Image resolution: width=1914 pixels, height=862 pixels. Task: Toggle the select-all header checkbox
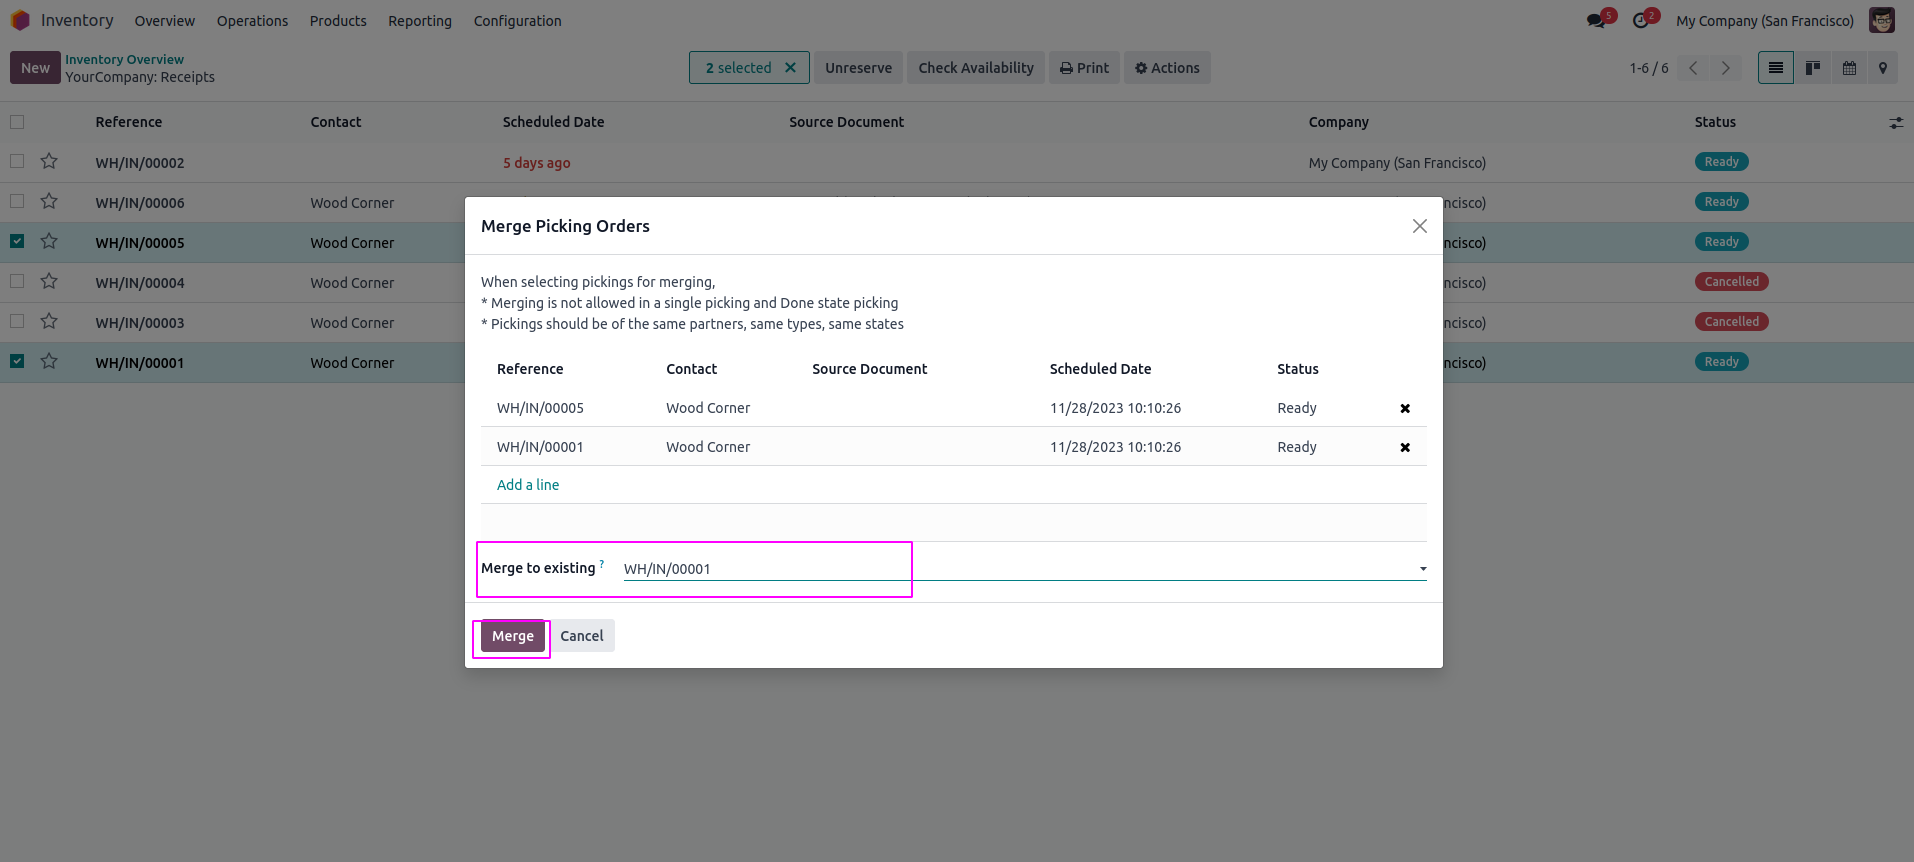point(17,122)
